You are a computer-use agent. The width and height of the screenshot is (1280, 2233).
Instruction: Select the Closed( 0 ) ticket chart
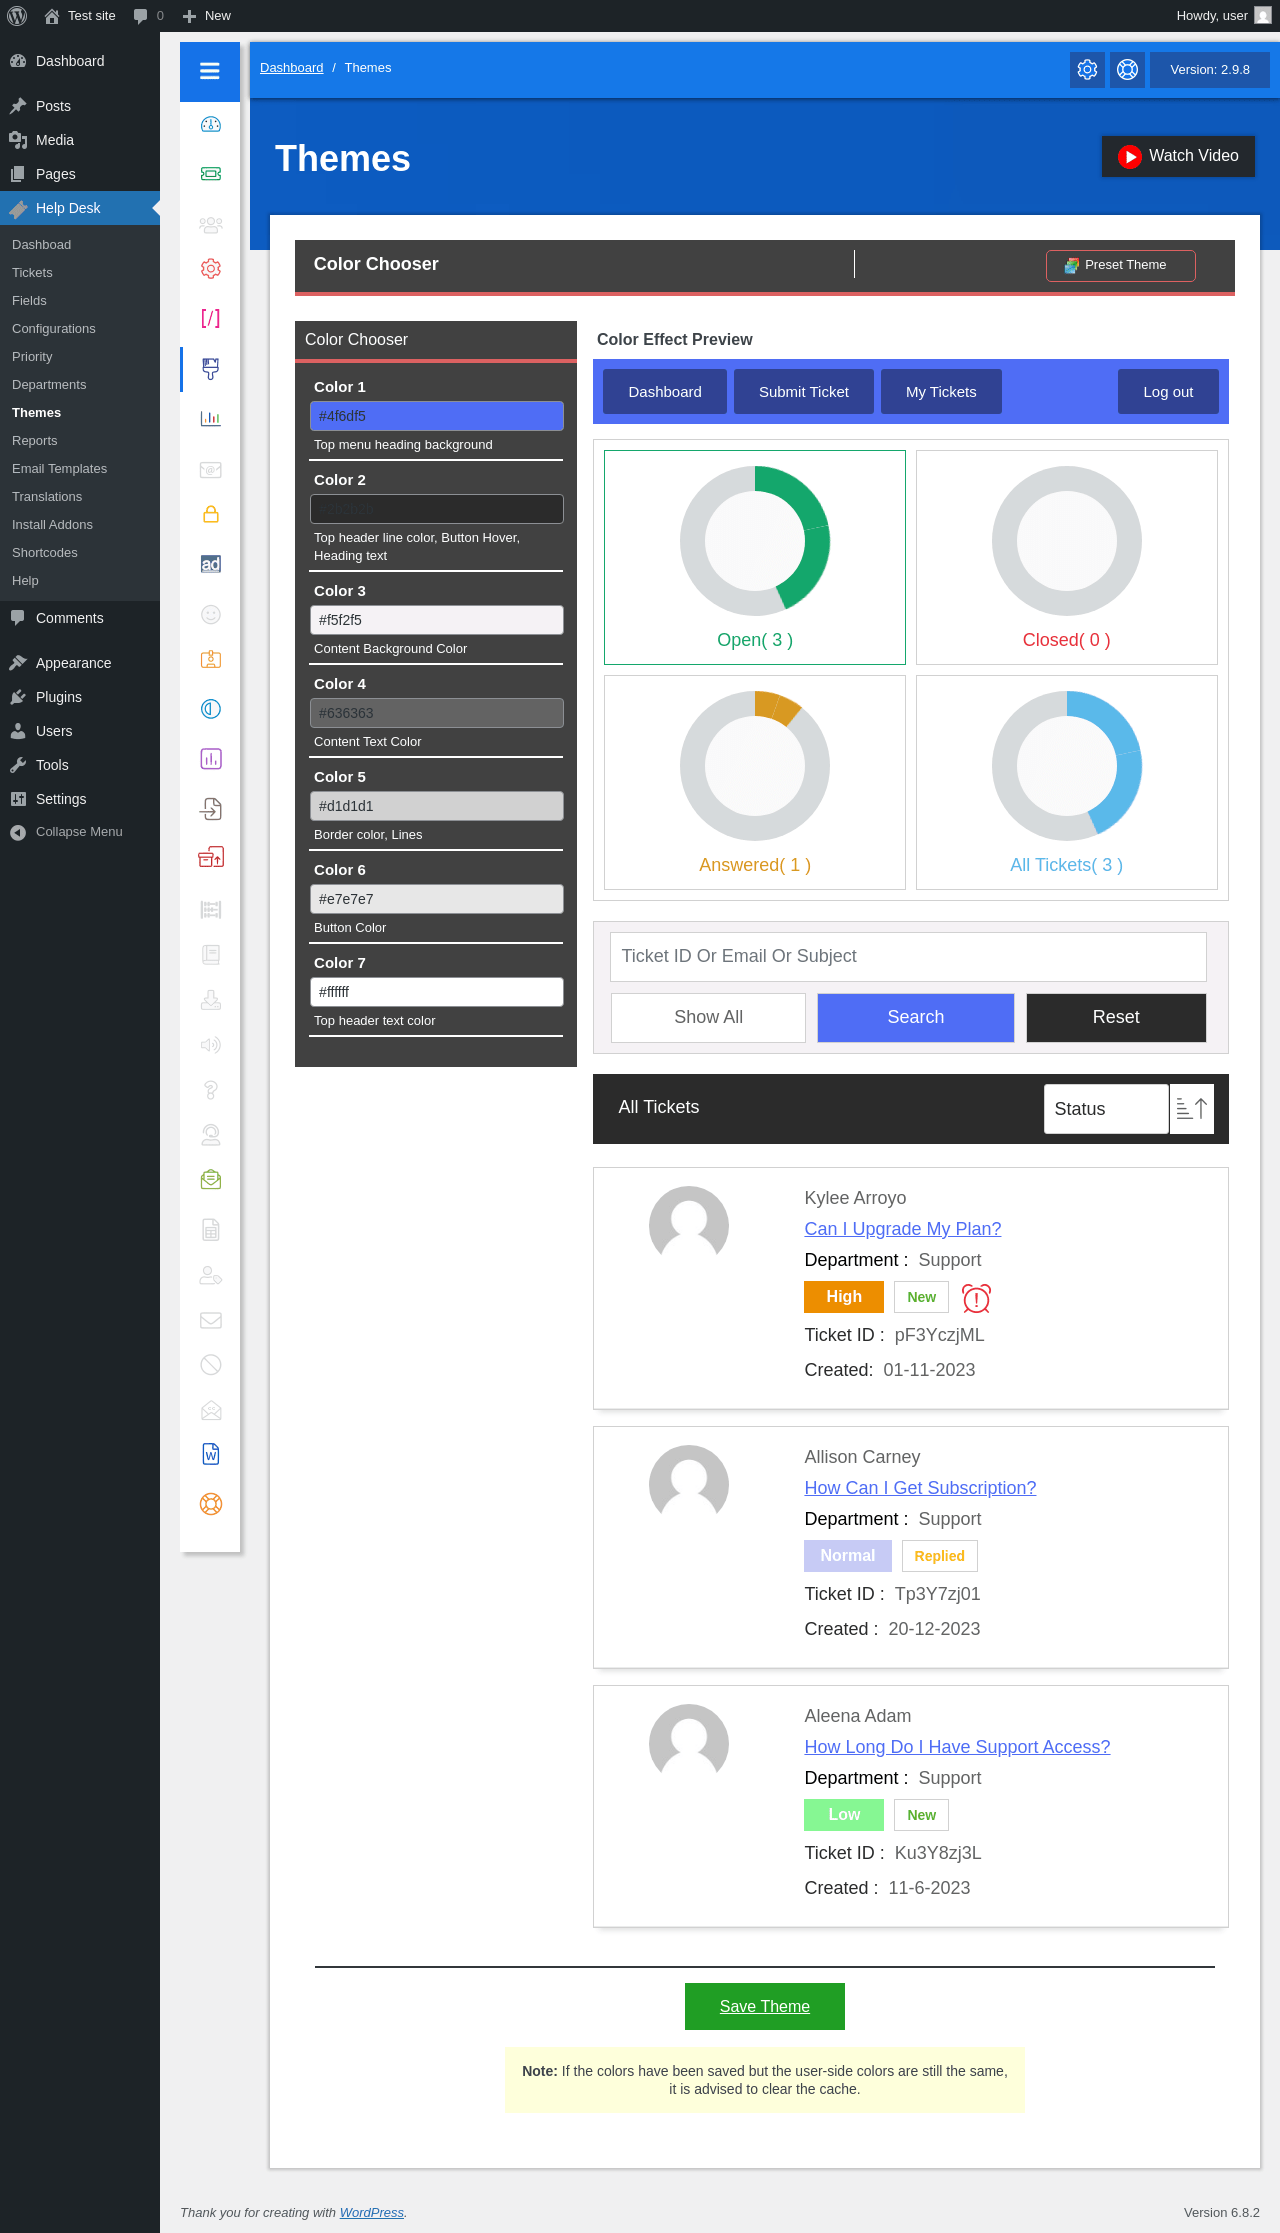[x=1067, y=557]
